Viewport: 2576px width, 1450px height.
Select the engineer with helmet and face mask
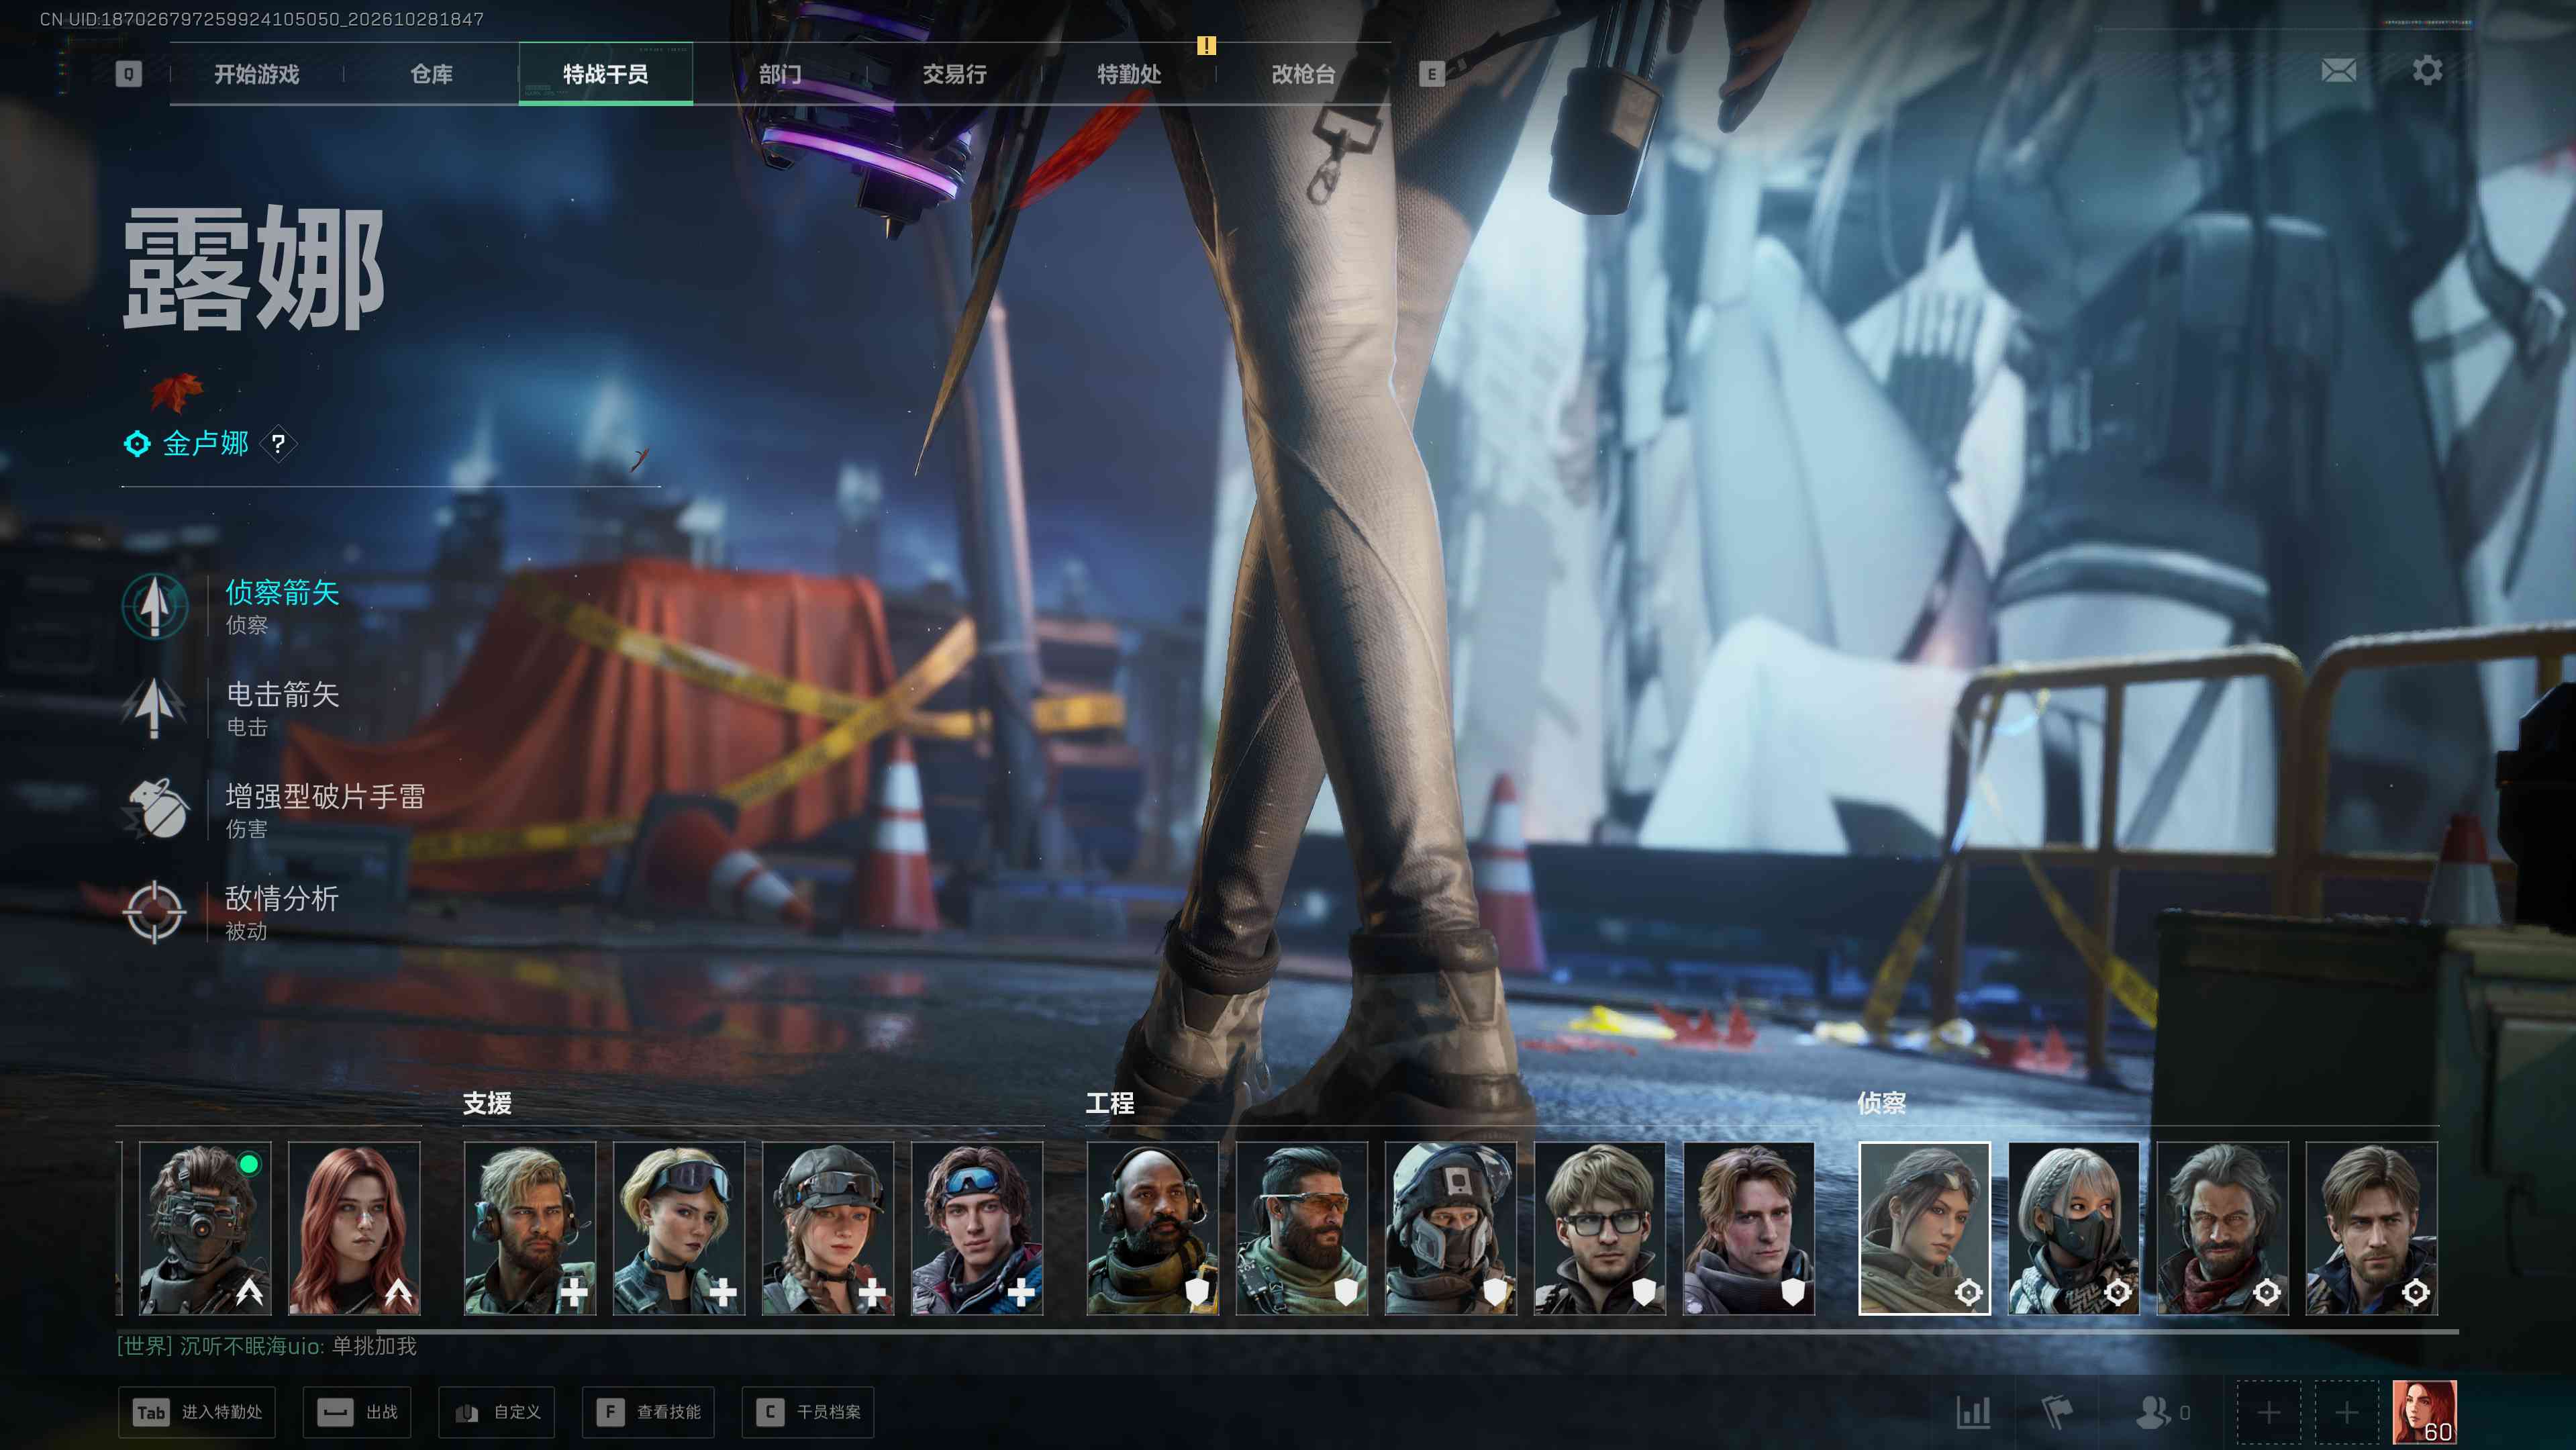click(1451, 1229)
